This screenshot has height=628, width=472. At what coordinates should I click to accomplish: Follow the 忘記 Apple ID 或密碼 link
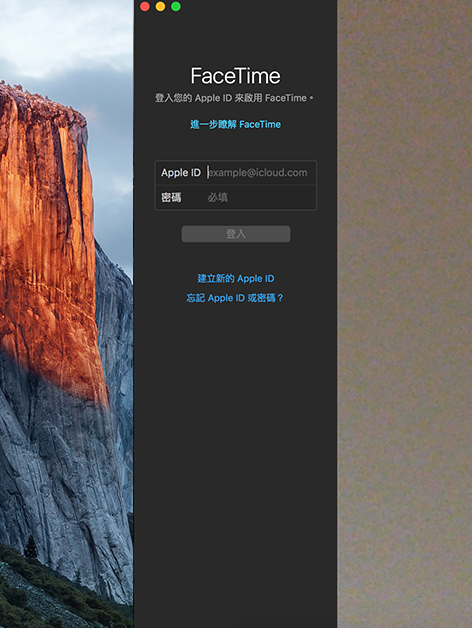tap(235, 298)
